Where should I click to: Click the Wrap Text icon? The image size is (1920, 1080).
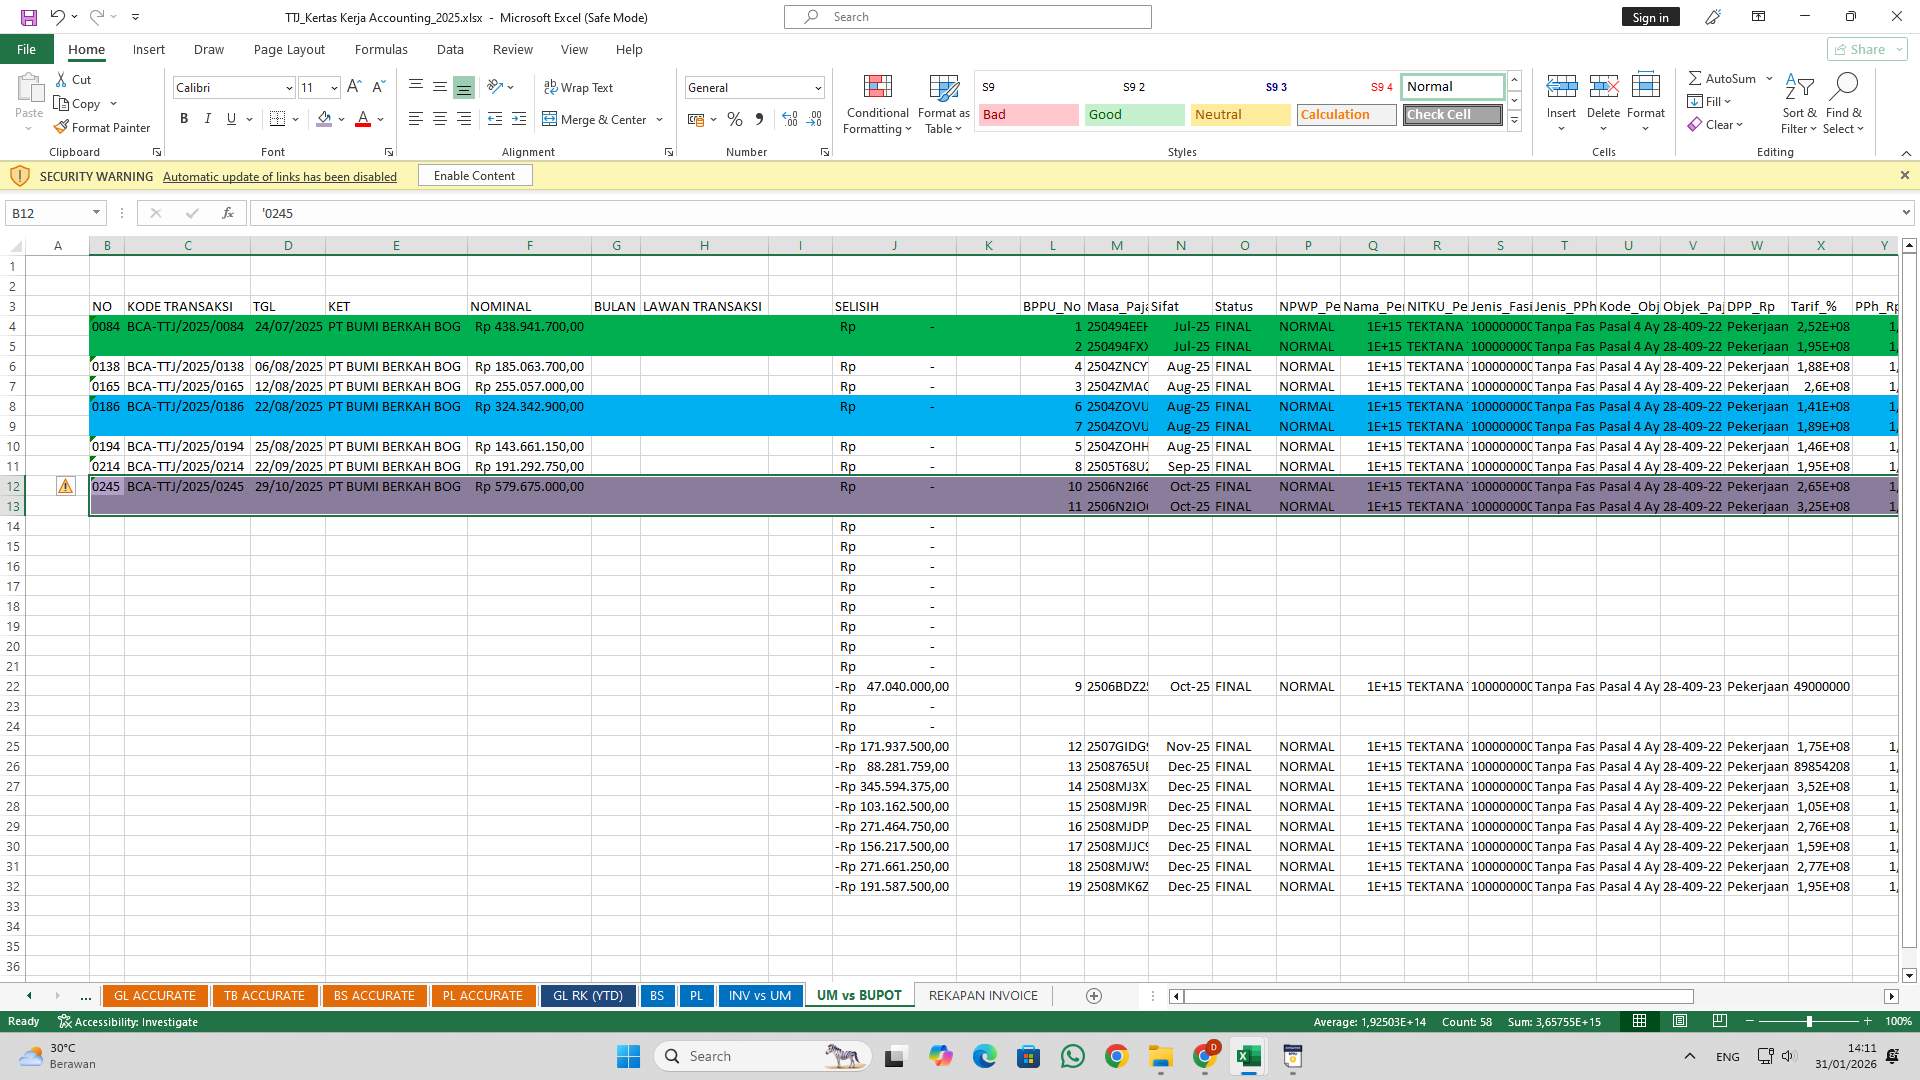pos(580,87)
